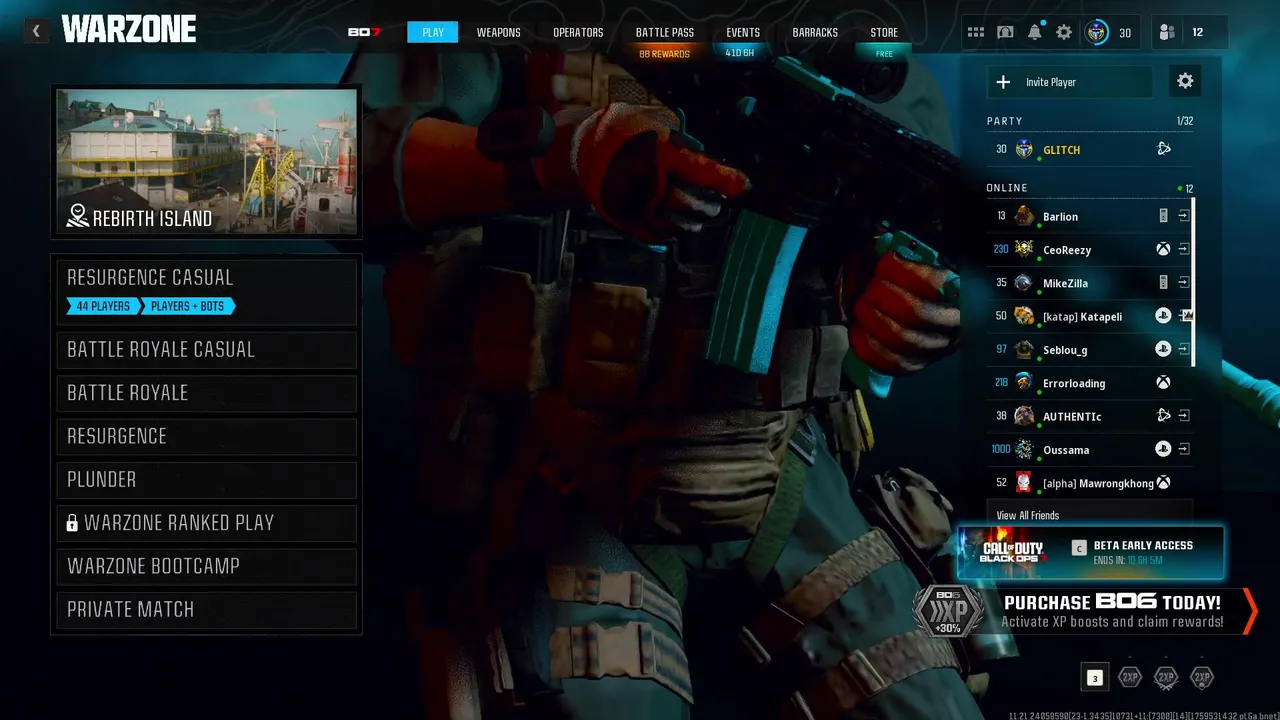
Task: Click the key 3 hint box
Action: pyautogui.click(x=1095, y=678)
